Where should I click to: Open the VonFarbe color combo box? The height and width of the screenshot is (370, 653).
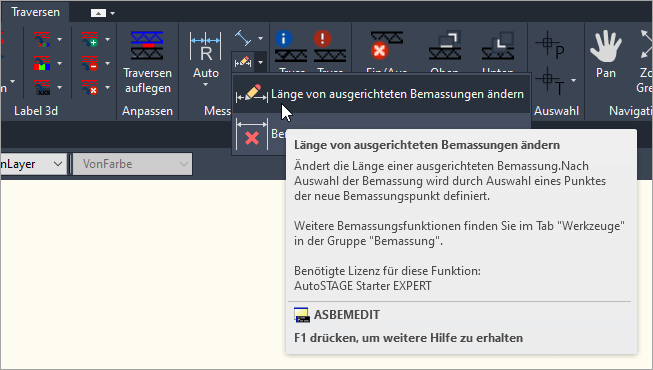click(132, 164)
